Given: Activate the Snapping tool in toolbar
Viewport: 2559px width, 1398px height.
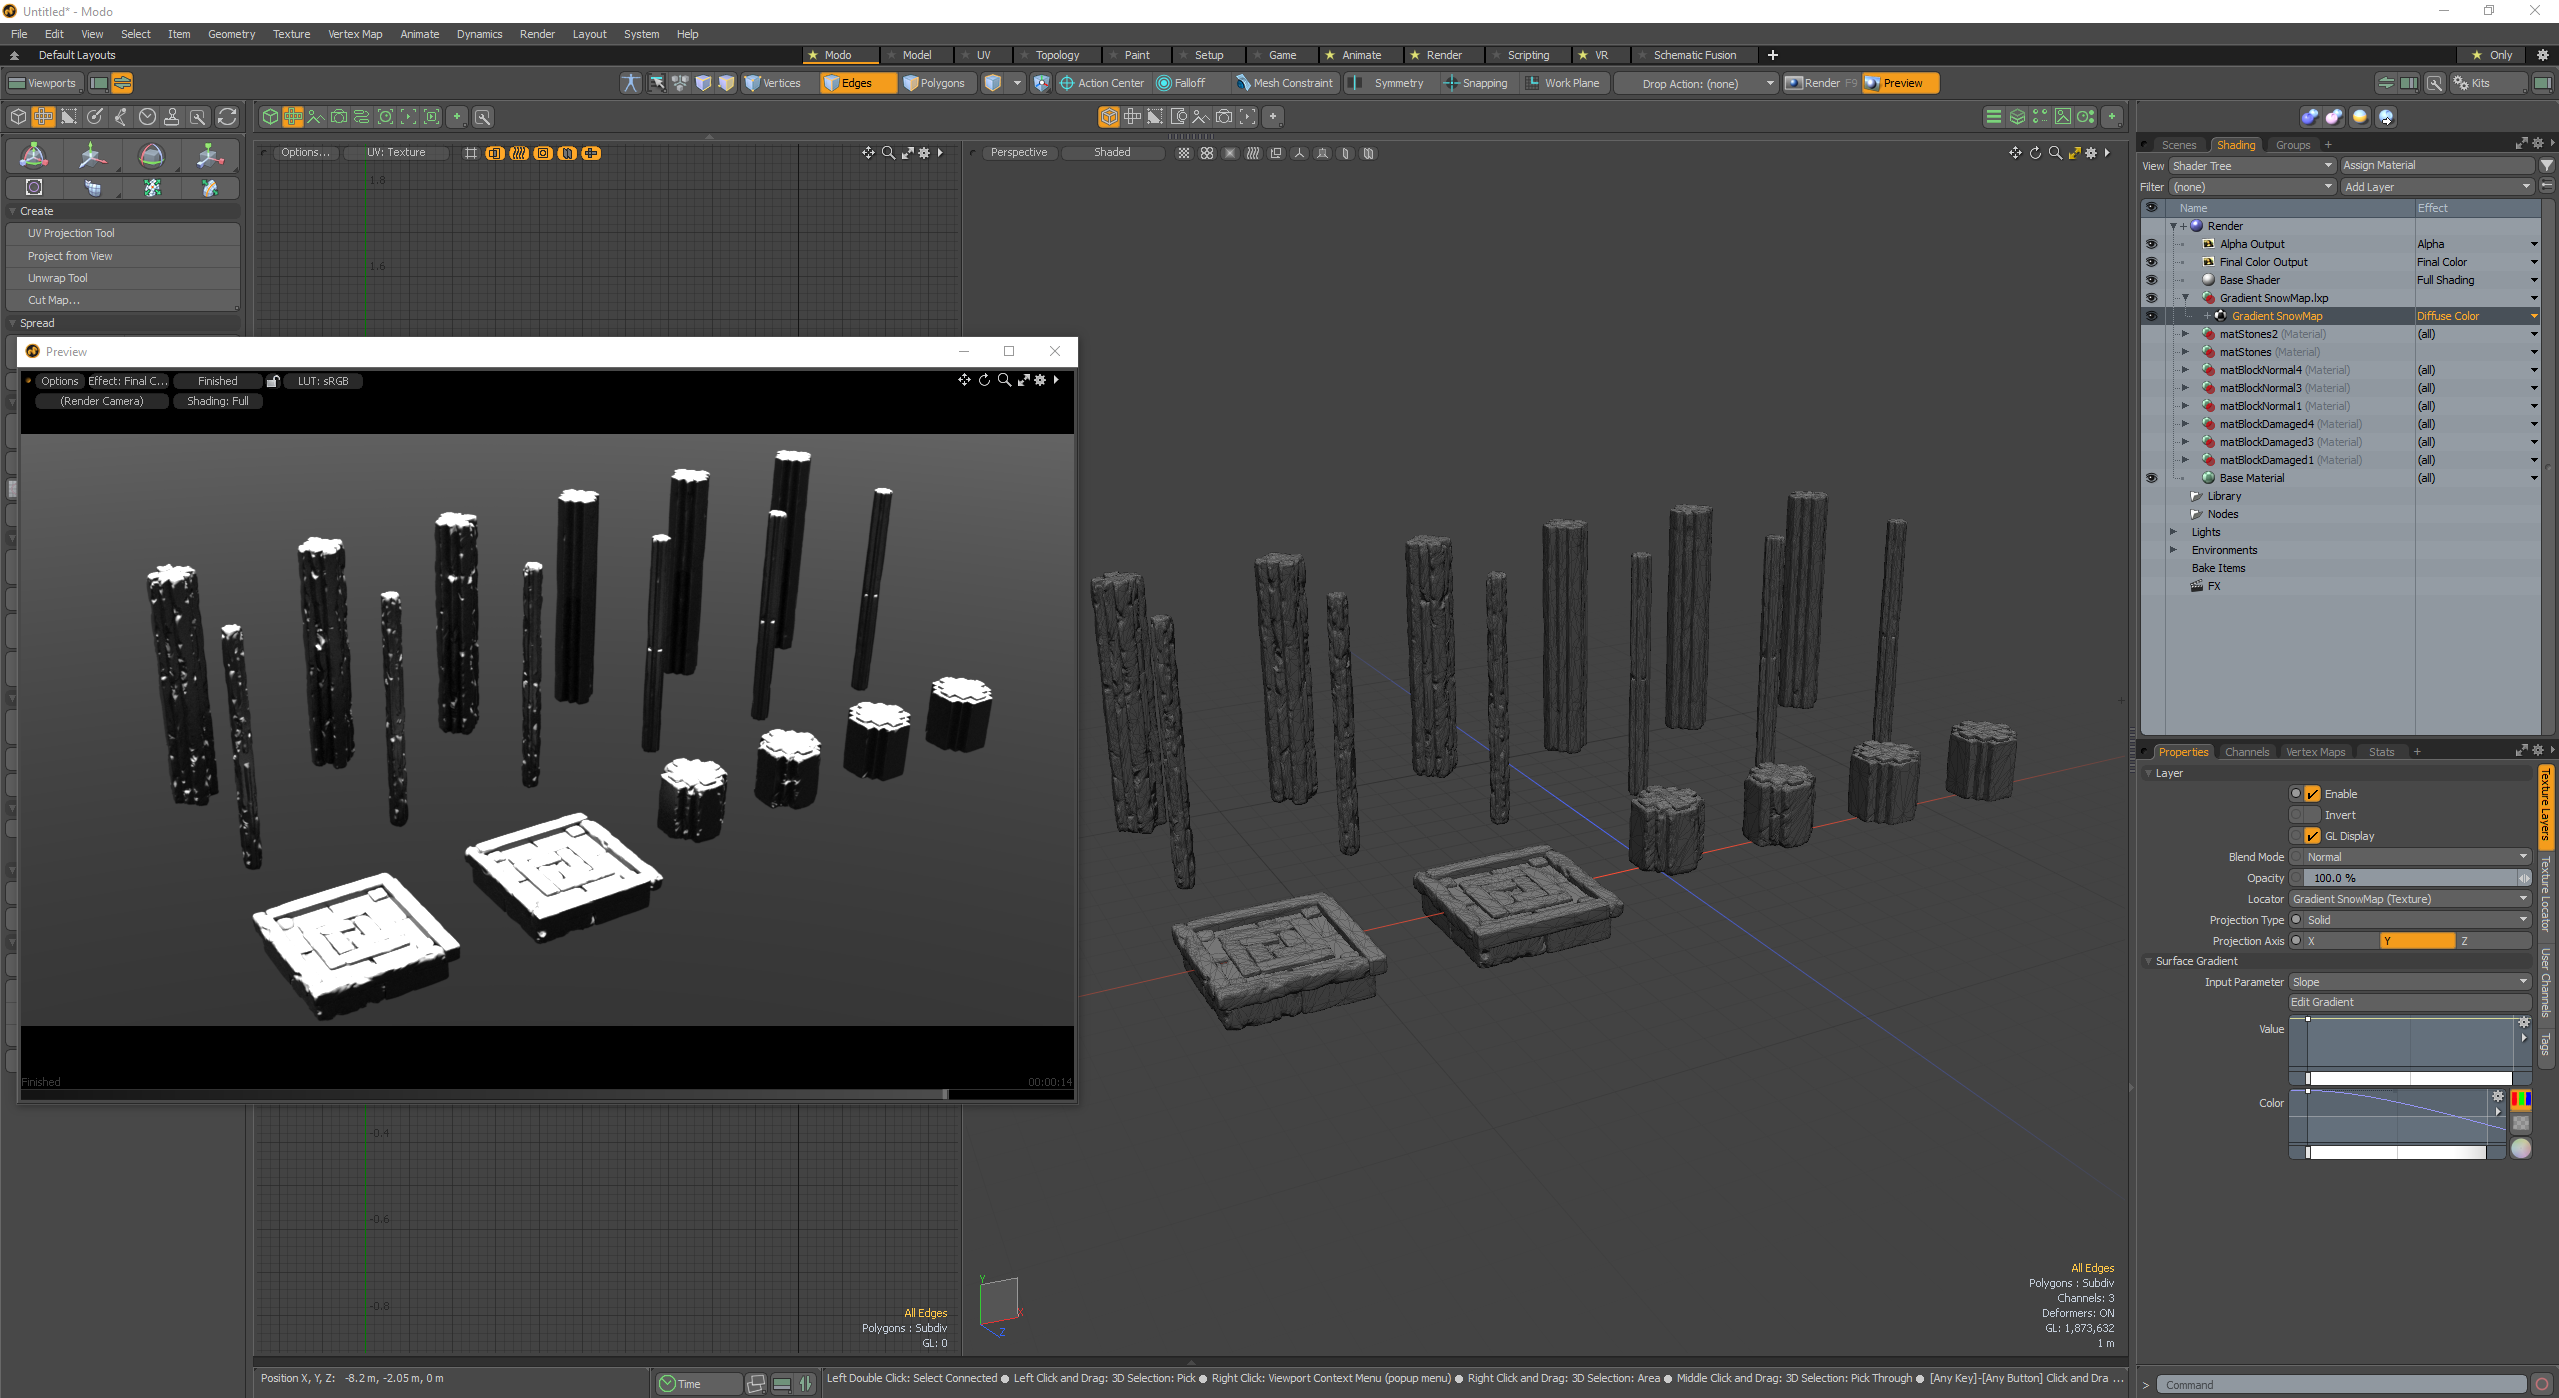Looking at the screenshot, I should click(x=1482, y=83).
